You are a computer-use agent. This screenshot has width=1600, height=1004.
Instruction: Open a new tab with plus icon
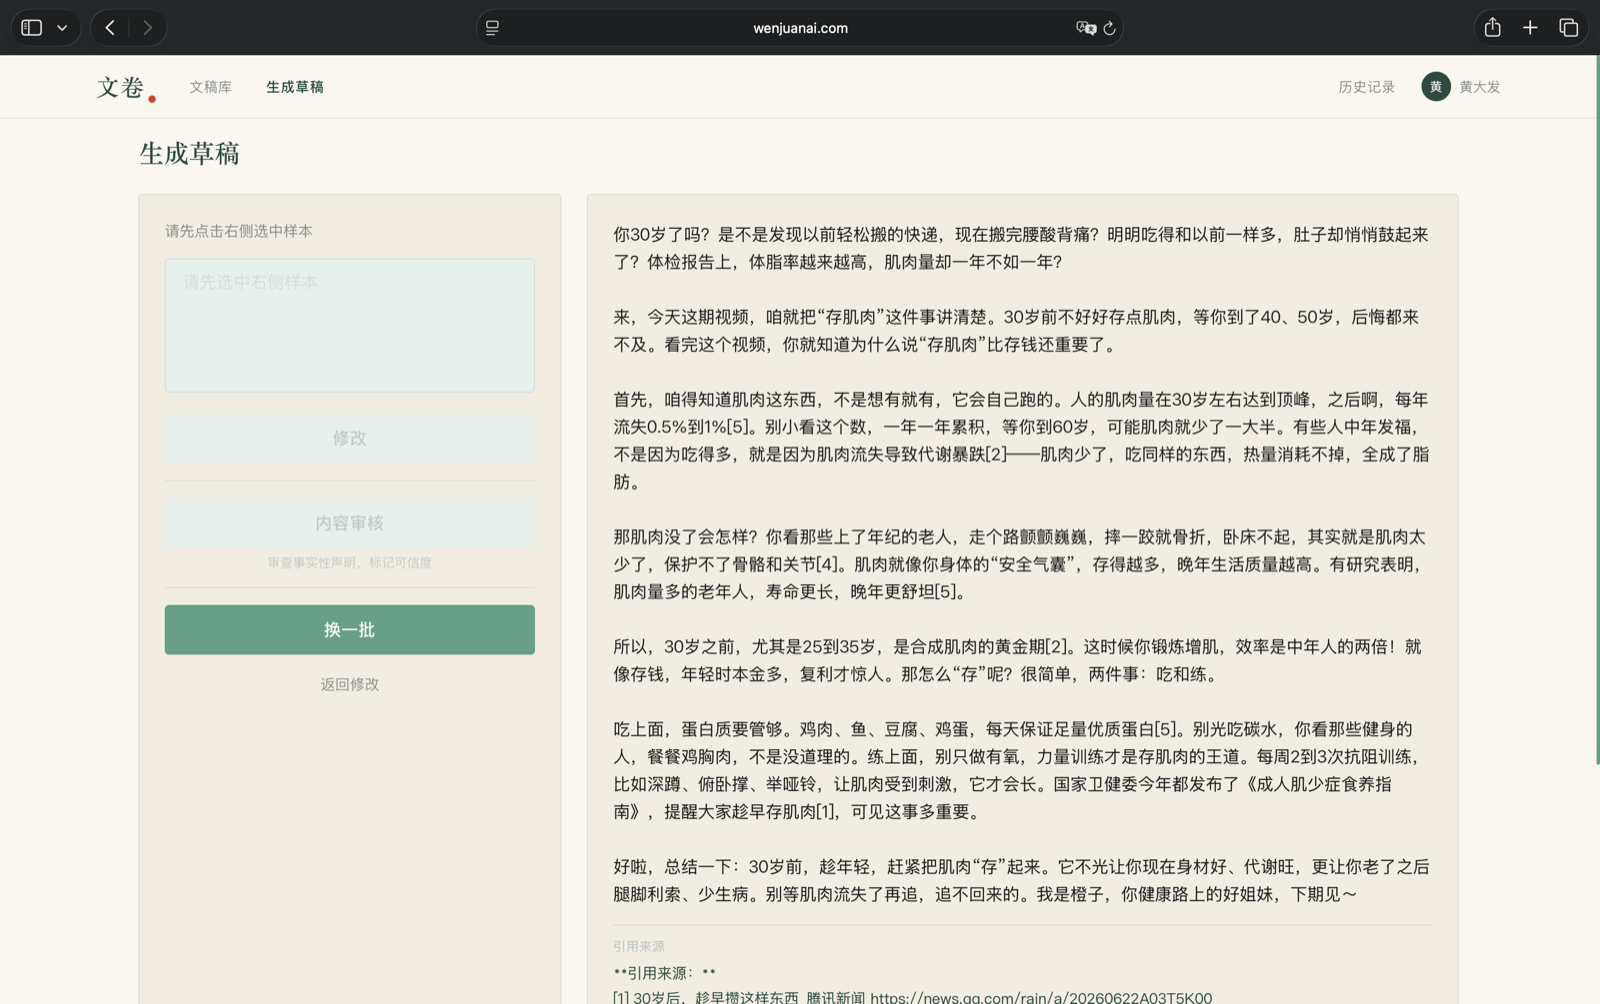[1530, 28]
